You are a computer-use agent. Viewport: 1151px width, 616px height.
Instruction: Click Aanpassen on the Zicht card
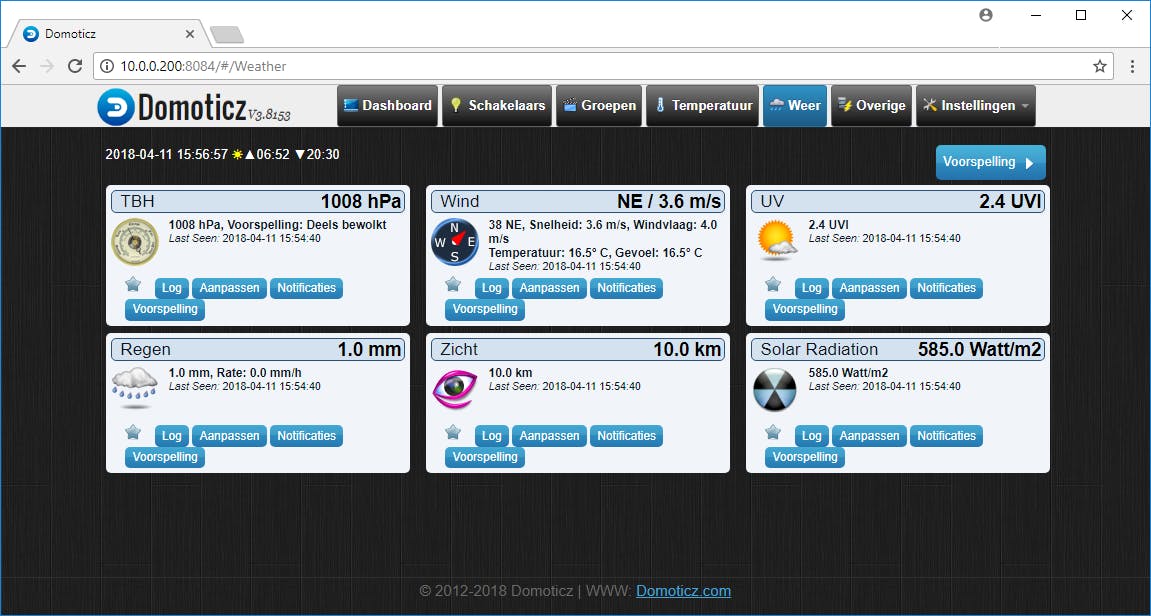[x=550, y=436]
